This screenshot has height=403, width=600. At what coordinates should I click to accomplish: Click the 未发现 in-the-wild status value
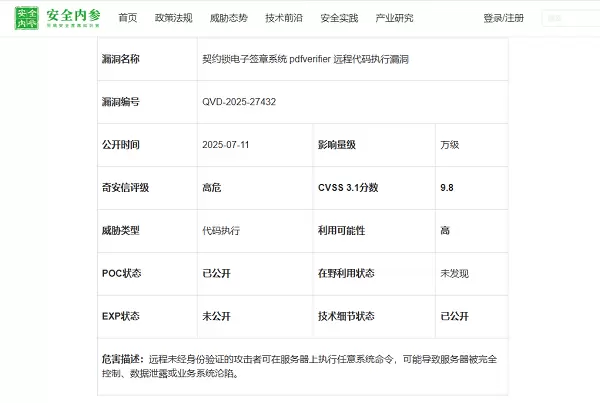coord(454,274)
